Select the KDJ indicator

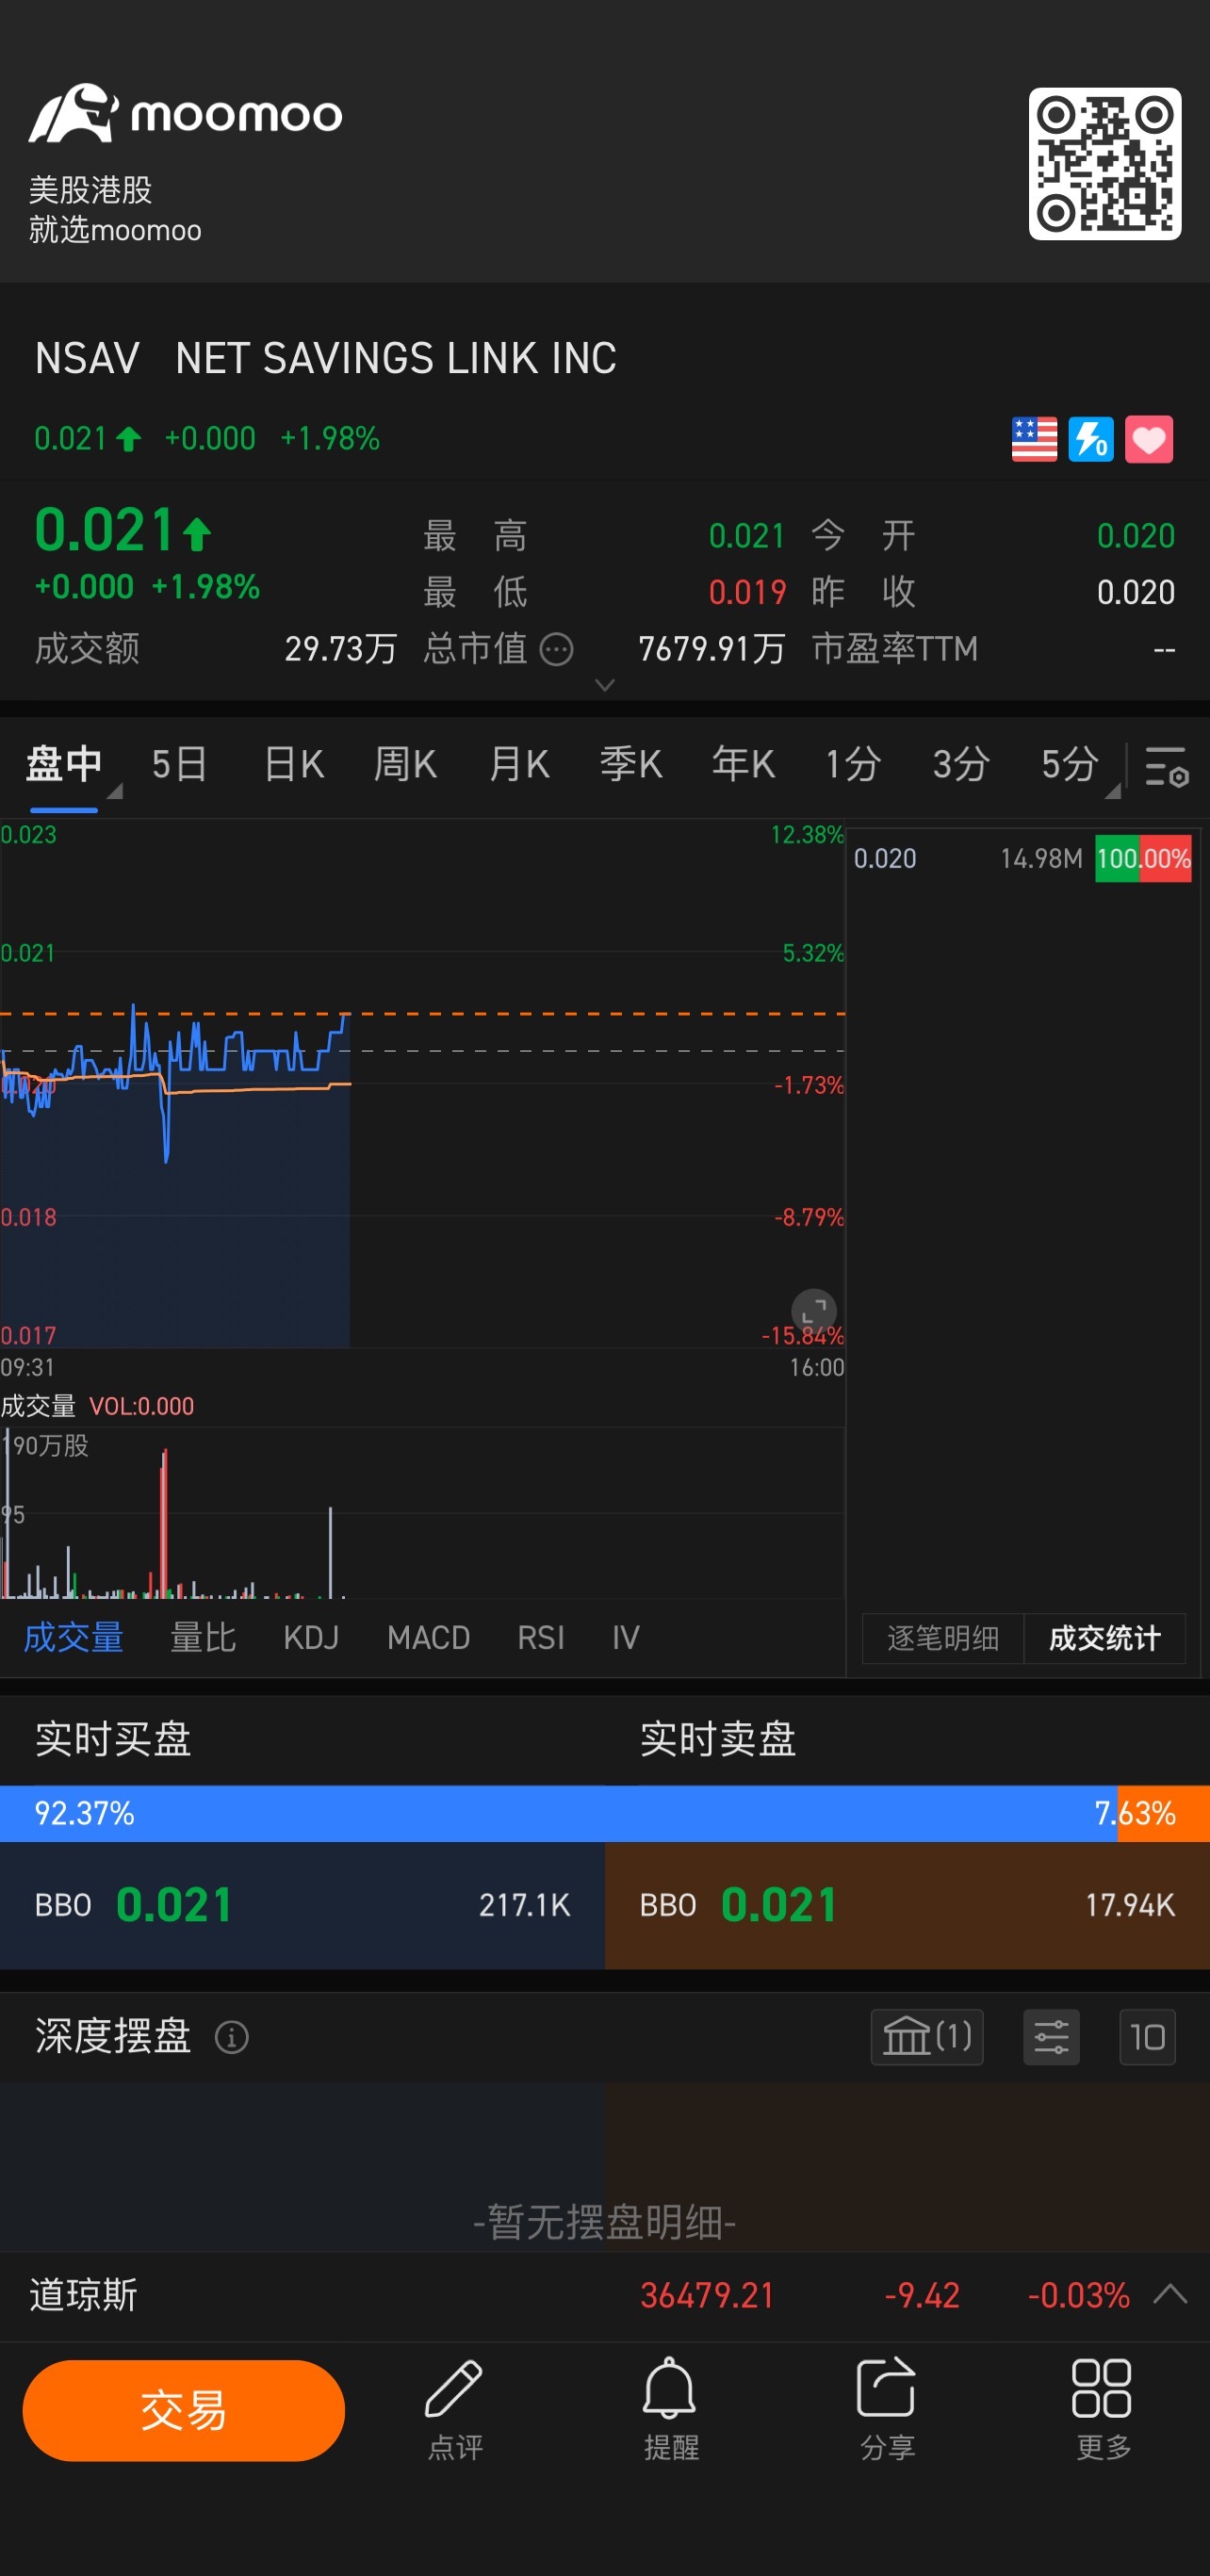tap(311, 1638)
